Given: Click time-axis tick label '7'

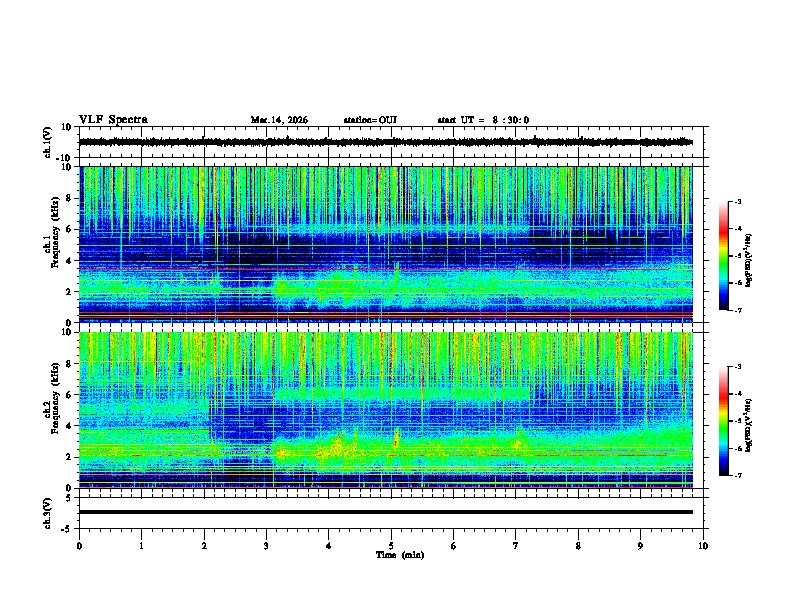Looking at the screenshot, I should [x=516, y=546].
